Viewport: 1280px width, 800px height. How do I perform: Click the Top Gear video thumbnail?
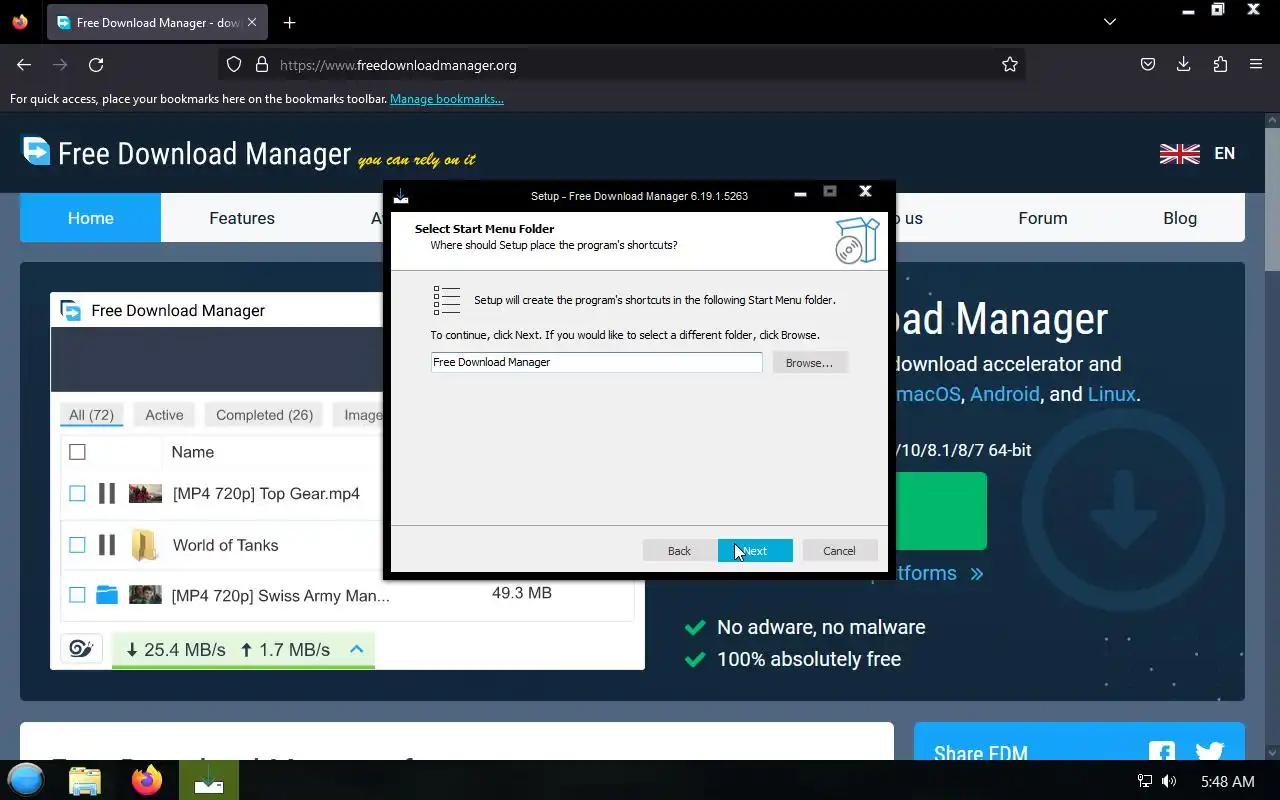pyautogui.click(x=145, y=493)
